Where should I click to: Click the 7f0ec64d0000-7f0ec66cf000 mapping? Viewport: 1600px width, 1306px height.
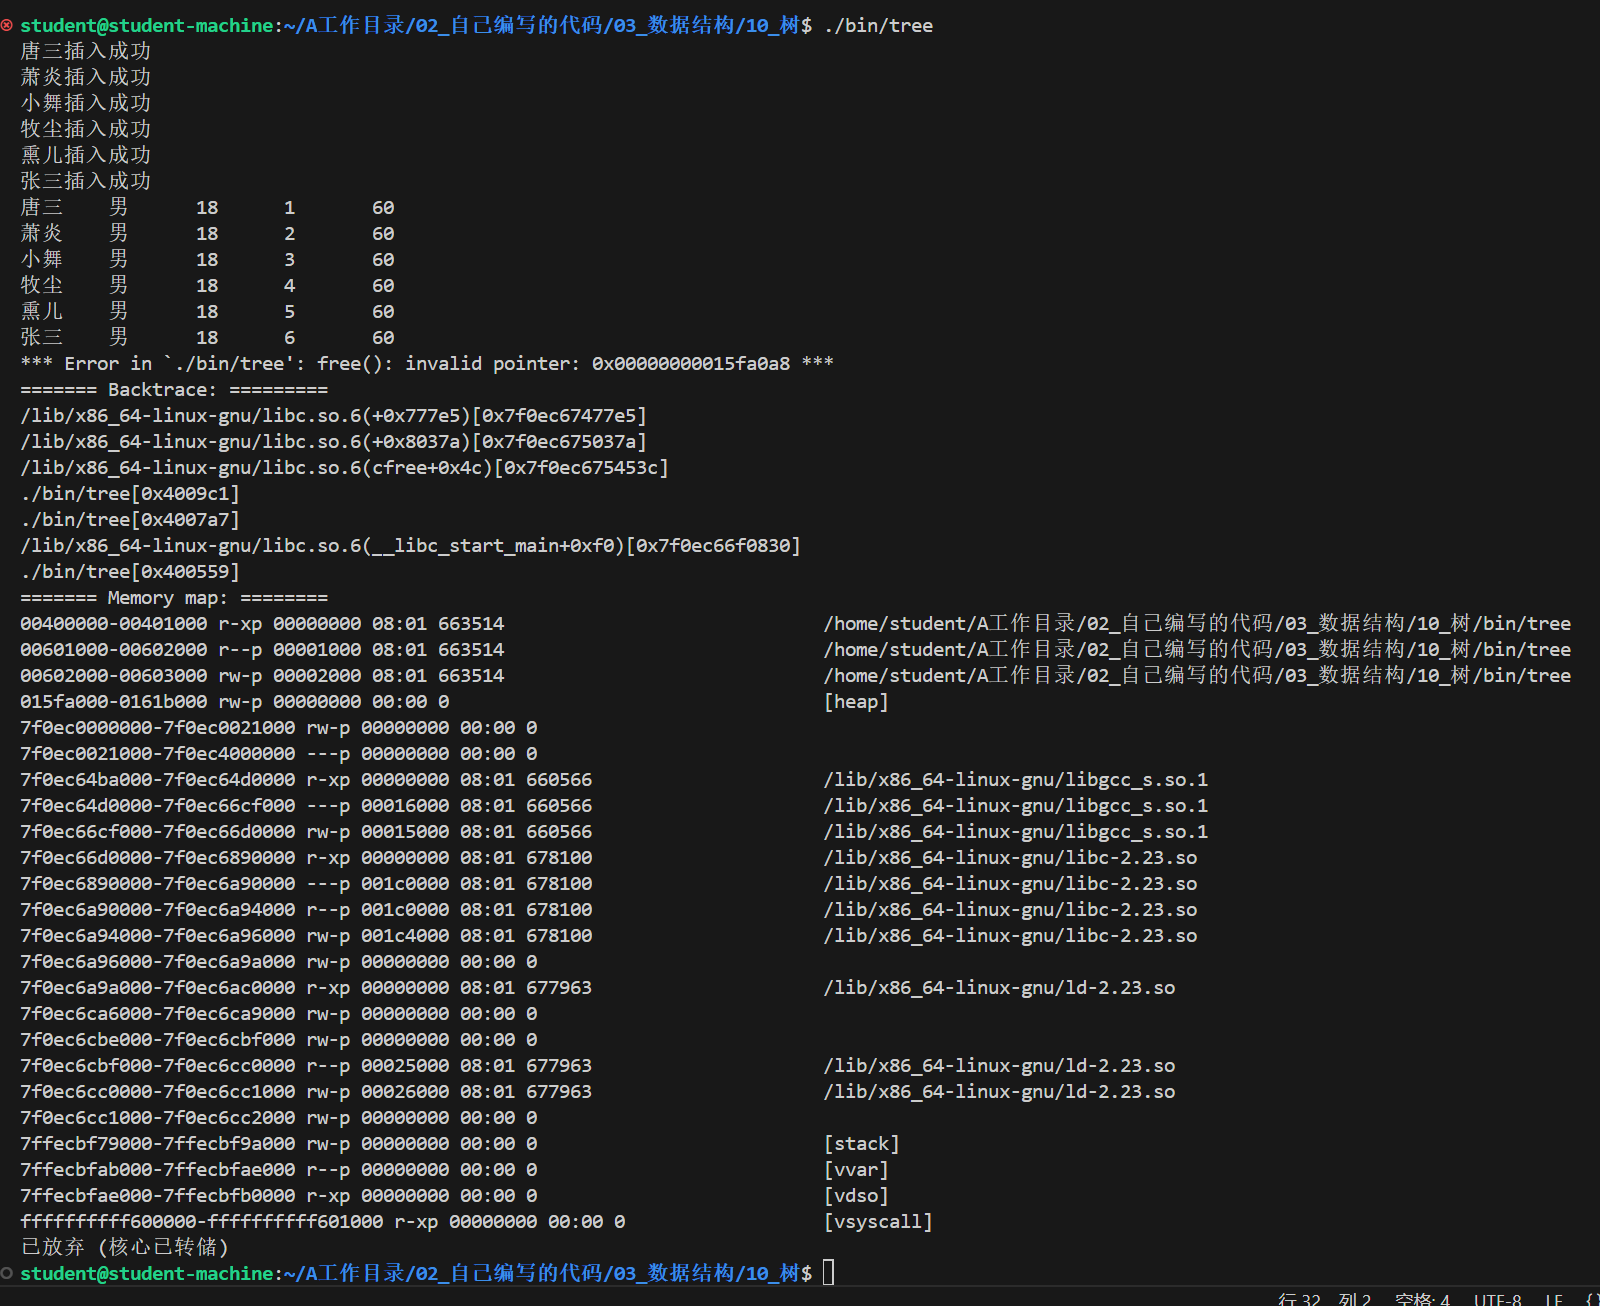[x=306, y=805]
